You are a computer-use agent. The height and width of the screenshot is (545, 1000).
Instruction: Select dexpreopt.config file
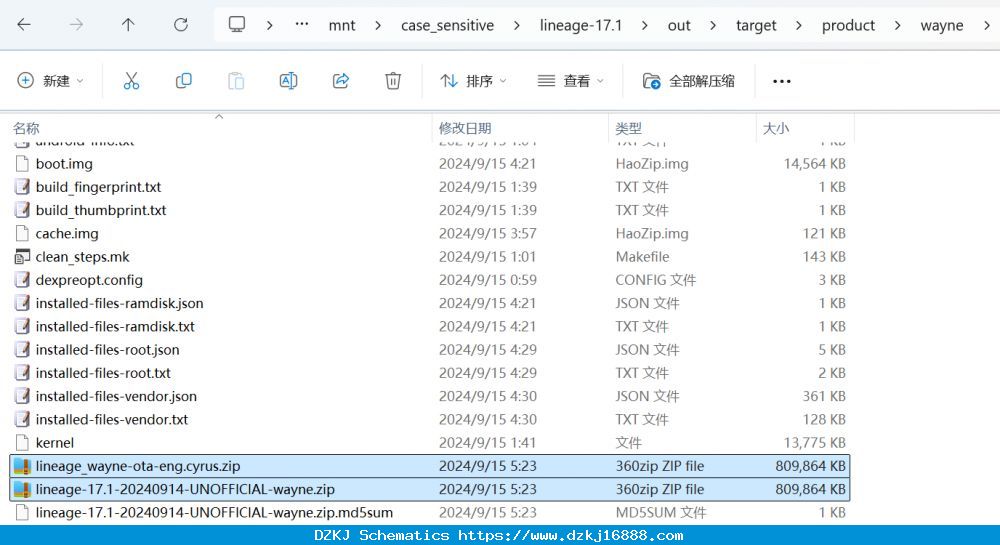coord(430,280)
